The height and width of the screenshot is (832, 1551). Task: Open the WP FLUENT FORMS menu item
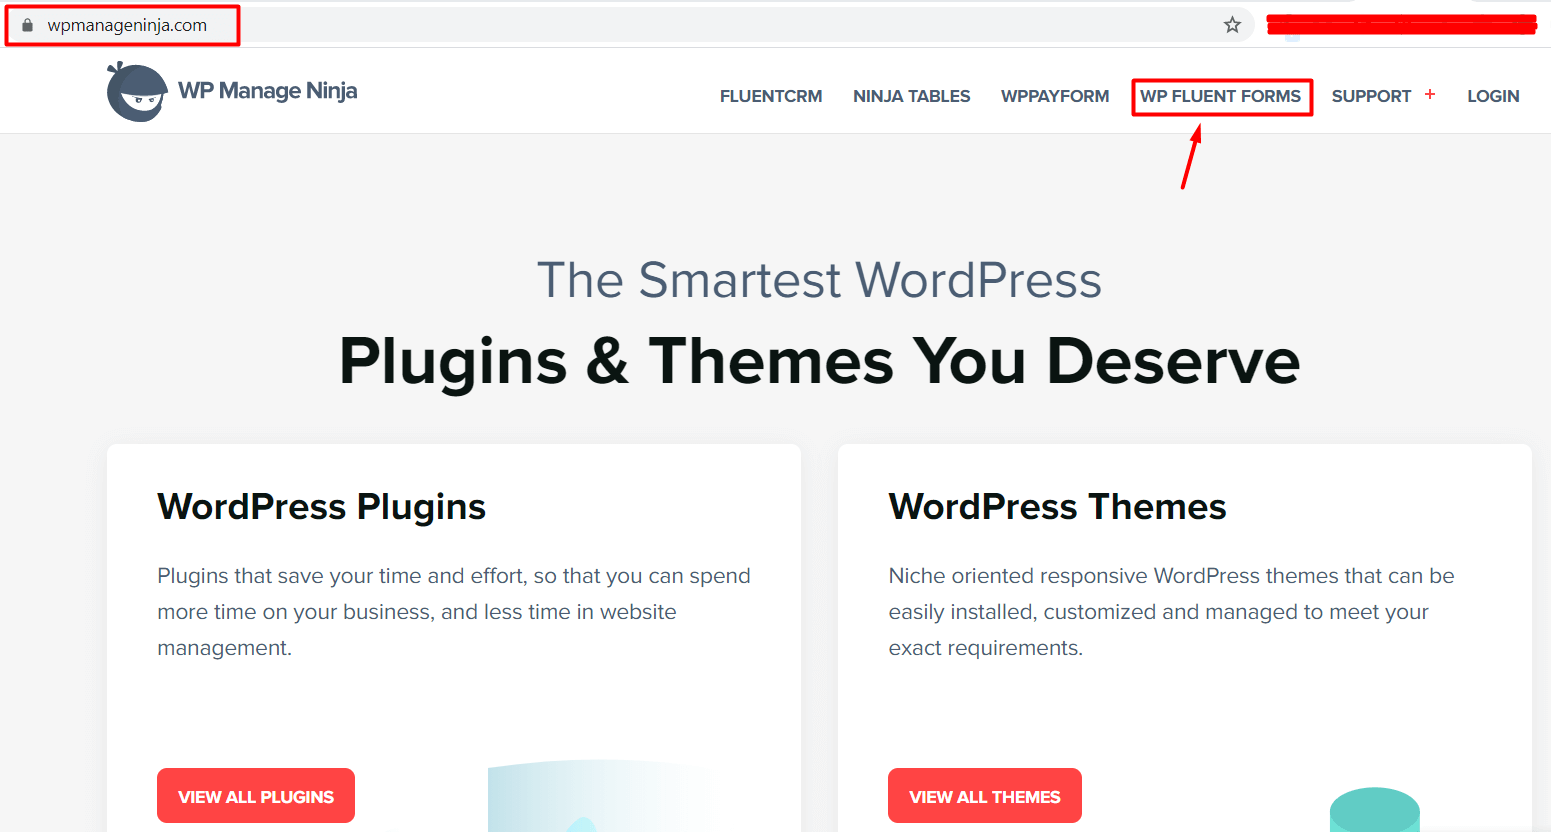1221,96
